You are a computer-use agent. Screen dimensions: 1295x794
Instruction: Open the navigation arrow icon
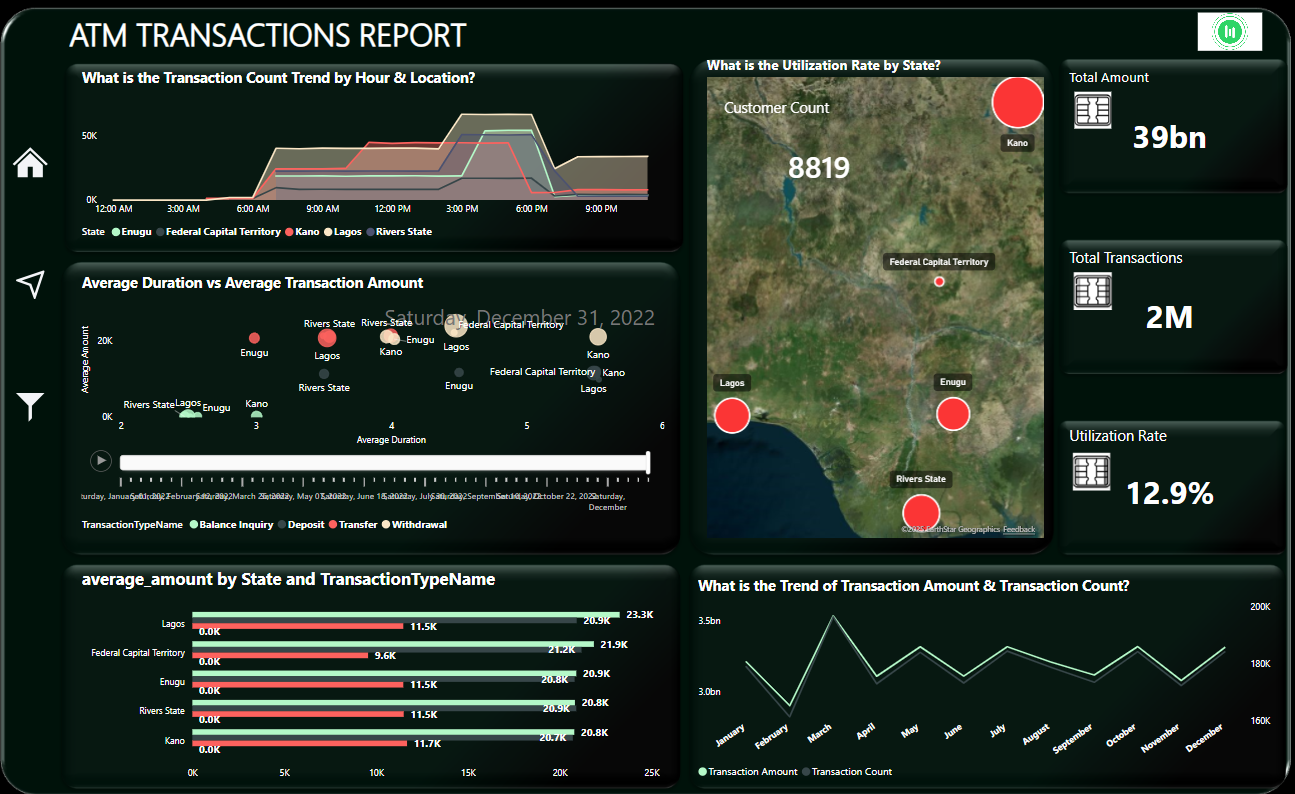[31, 284]
